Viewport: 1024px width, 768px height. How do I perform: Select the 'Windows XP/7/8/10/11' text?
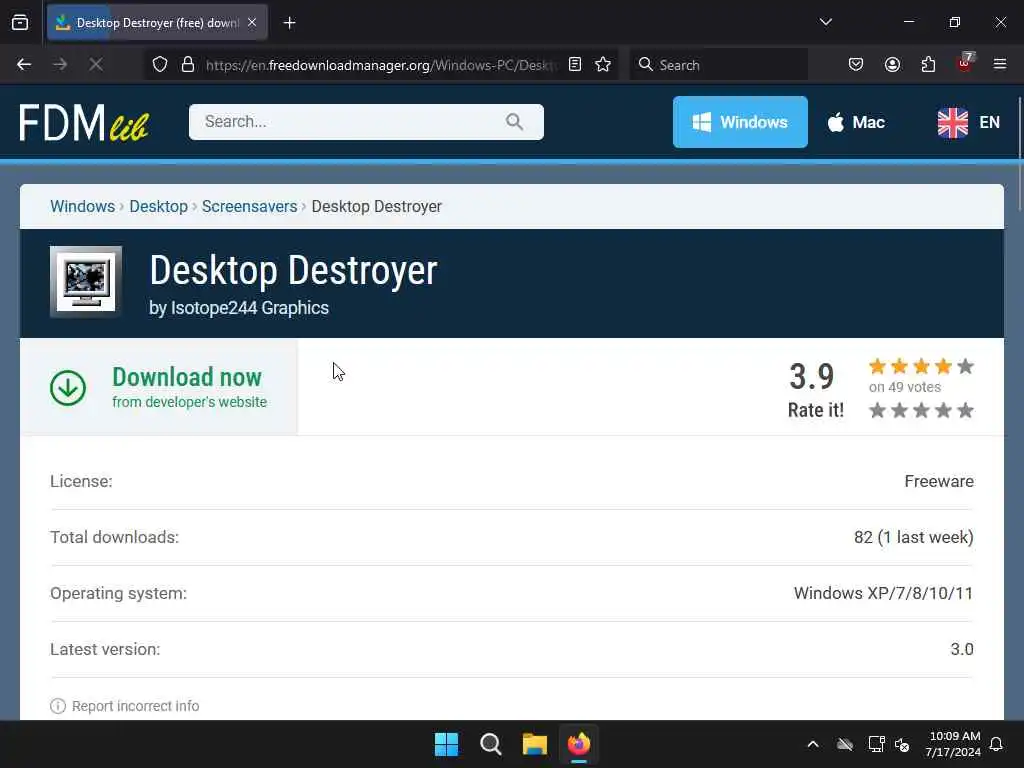(884, 594)
